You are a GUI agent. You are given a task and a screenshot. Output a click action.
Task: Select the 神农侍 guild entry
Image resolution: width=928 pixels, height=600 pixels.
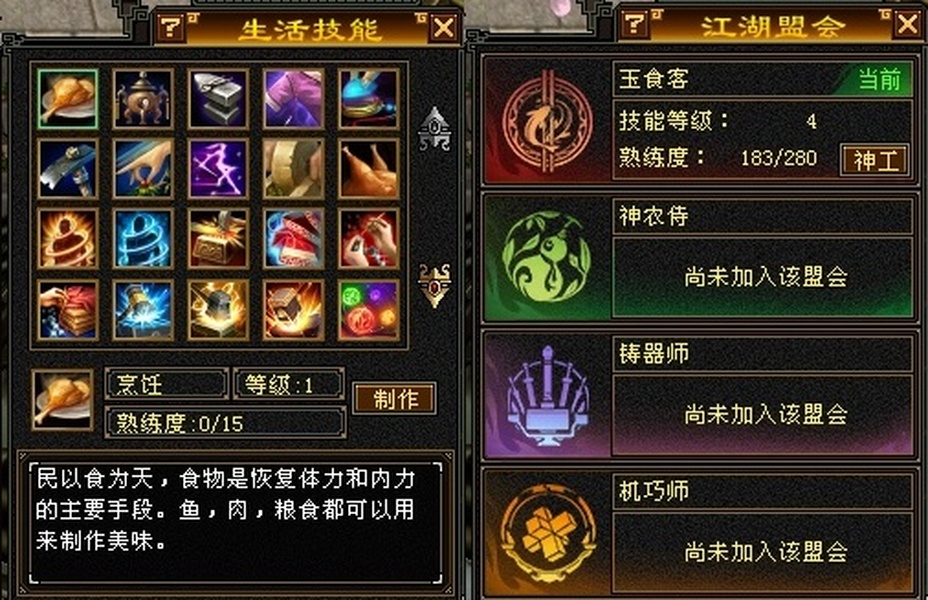tap(700, 257)
